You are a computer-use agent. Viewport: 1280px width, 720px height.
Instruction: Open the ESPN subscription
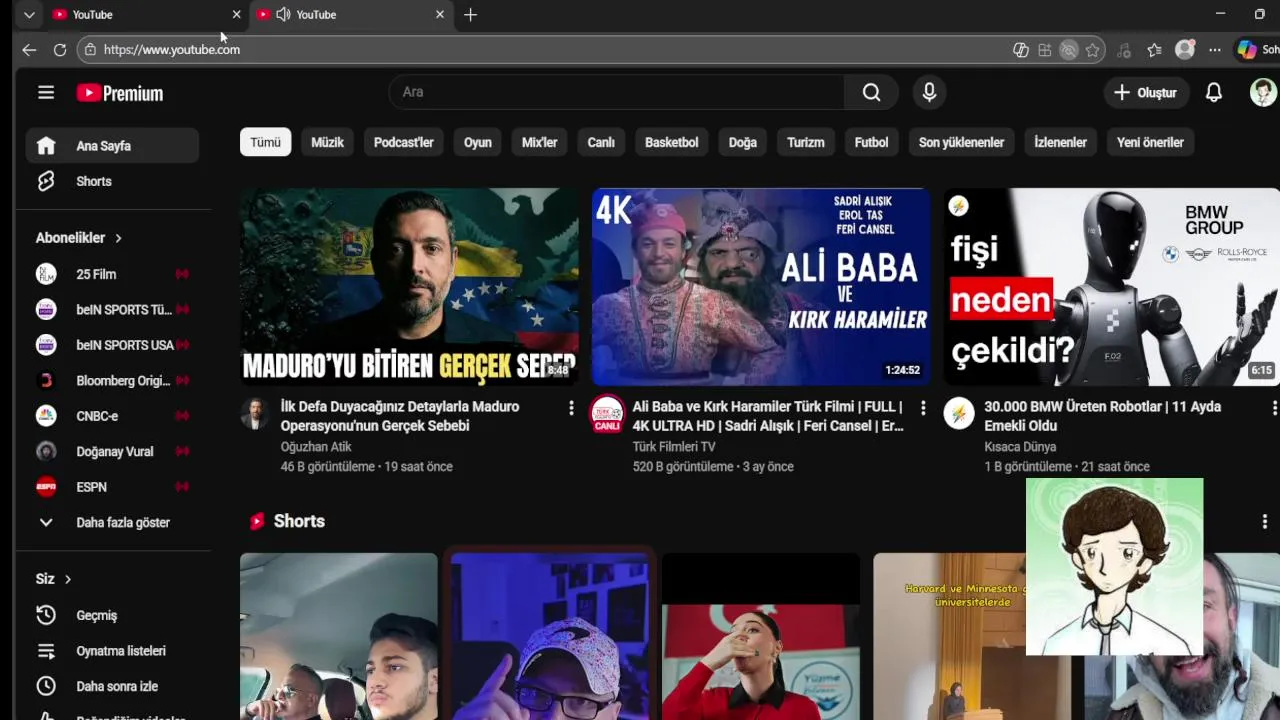click(x=112, y=487)
